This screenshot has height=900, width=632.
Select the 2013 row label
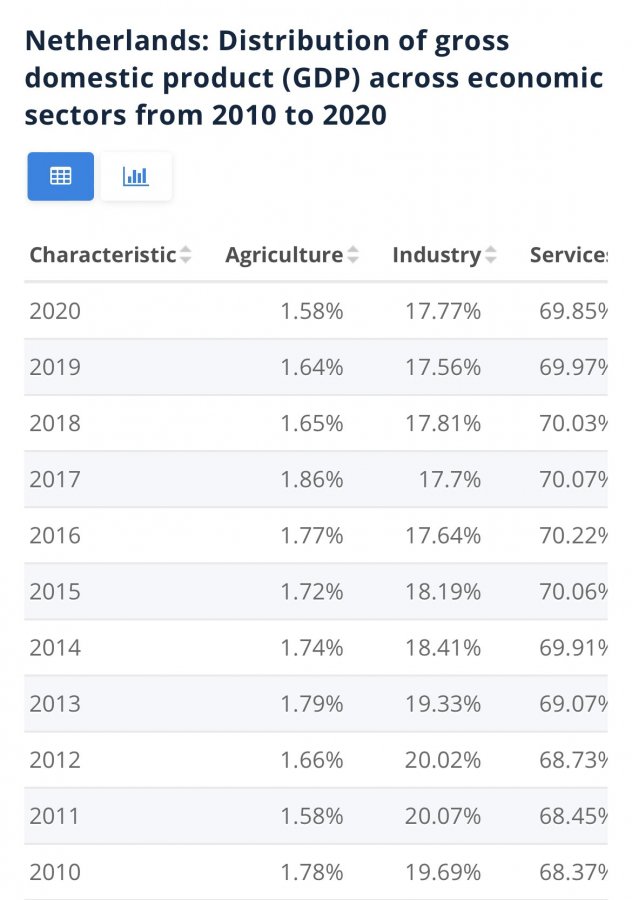(x=55, y=703)
